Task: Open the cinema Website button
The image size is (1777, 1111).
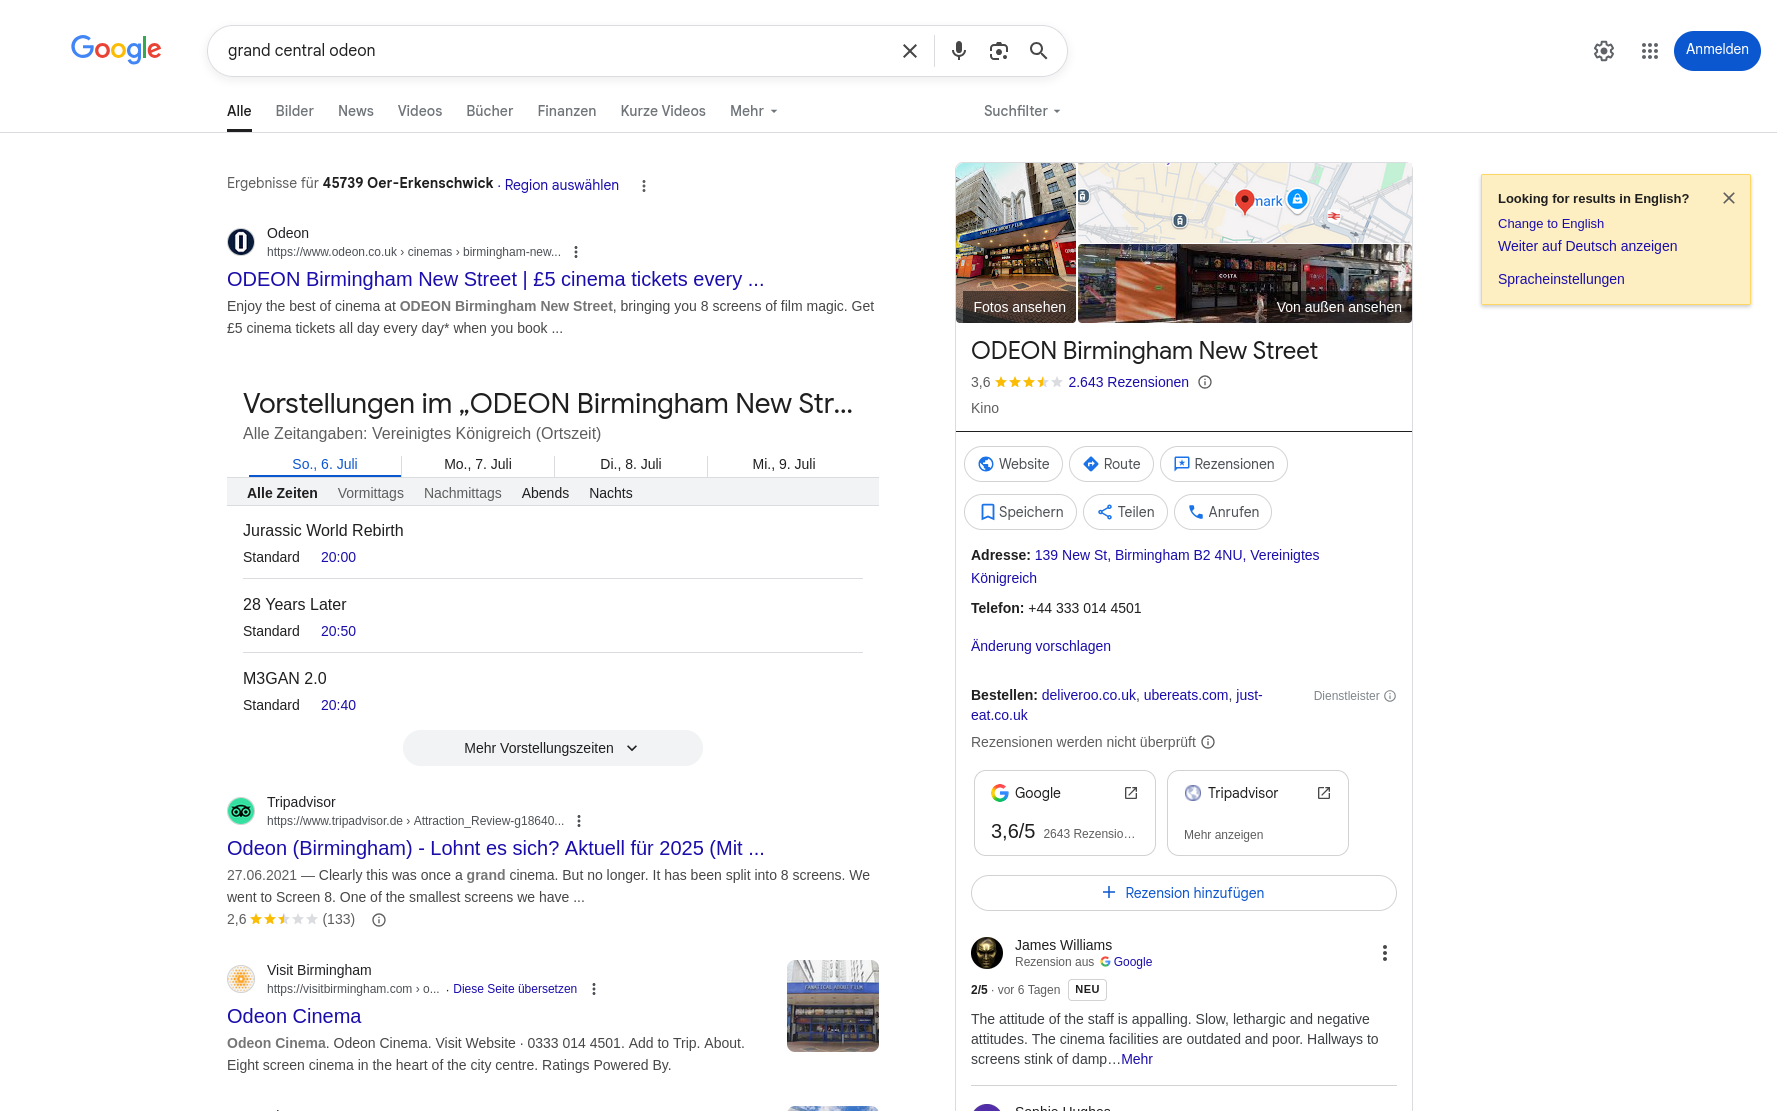Action: pos(1014,464)
